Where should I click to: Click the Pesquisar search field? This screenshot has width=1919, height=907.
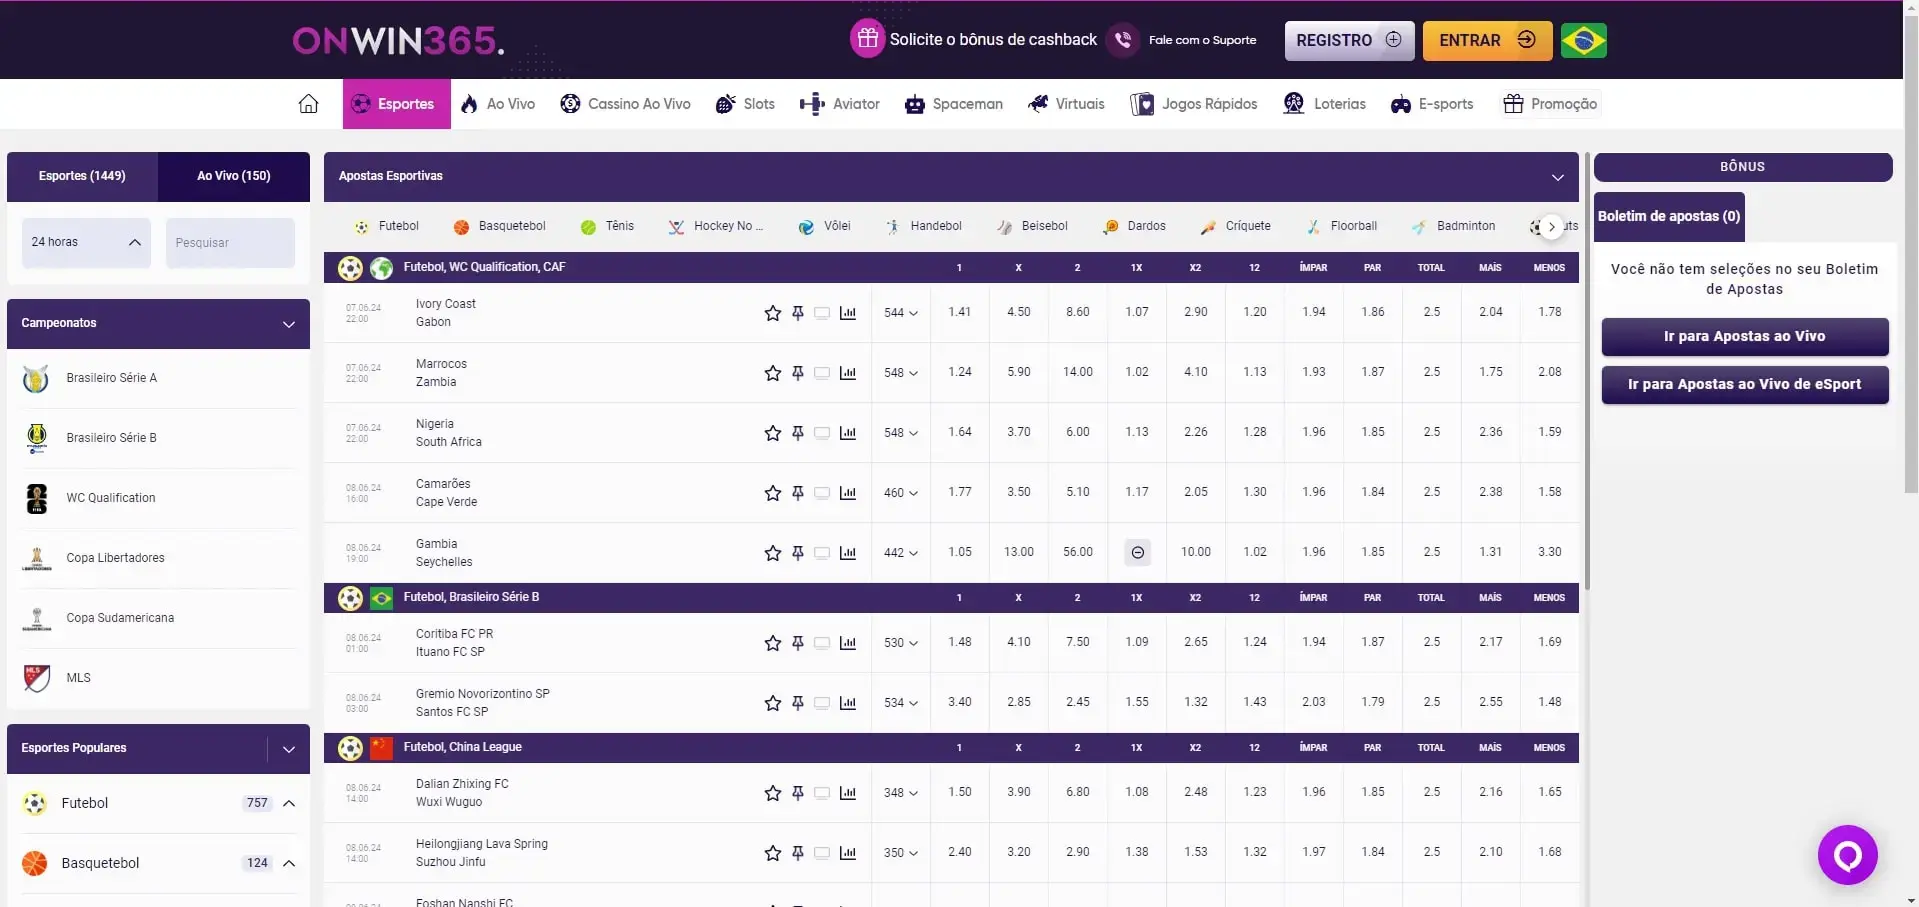(x=230, y=243)
